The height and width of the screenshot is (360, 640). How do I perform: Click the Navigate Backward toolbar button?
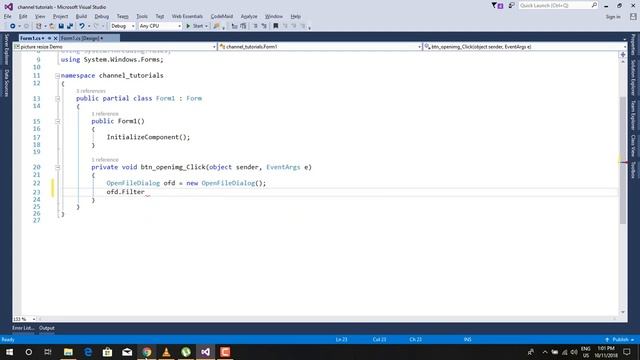[13, 26]
